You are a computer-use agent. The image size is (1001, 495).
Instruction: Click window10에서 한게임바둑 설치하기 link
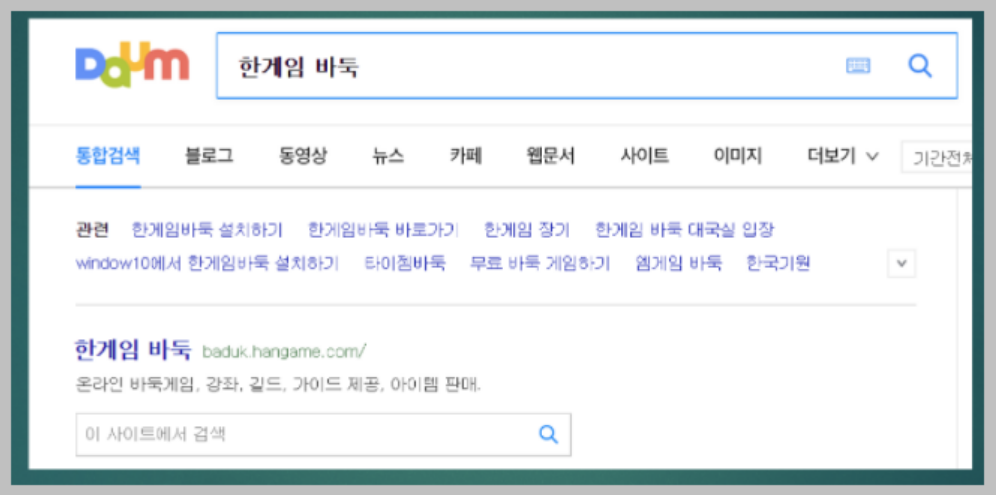(207, 263)
